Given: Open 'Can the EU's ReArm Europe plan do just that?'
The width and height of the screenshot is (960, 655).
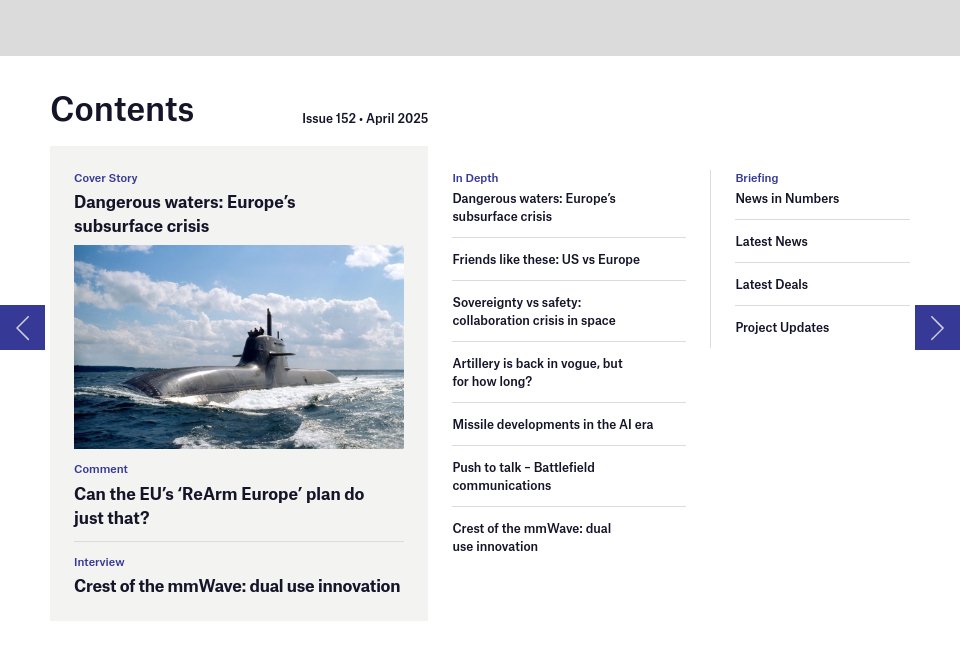Looking at the screenshot, I should point(219,506).
